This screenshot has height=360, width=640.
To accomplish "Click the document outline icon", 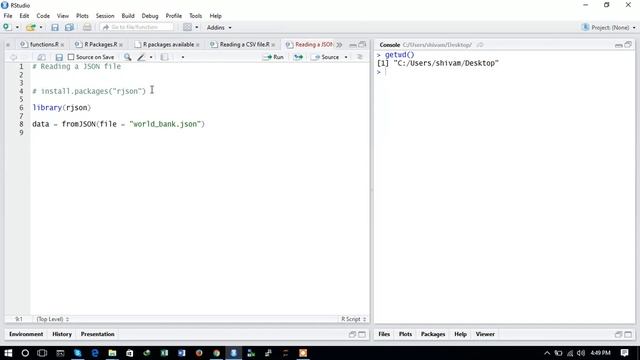I will (x=360, y=57).
